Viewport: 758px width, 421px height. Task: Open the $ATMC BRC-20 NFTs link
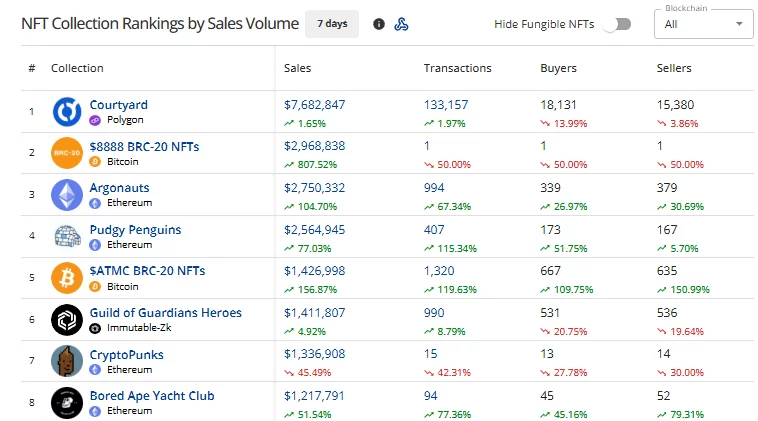click(147, 271)
